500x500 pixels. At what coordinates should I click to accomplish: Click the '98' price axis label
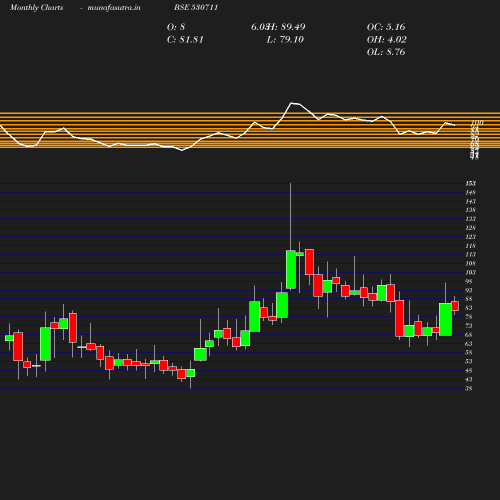coord(469,281)
